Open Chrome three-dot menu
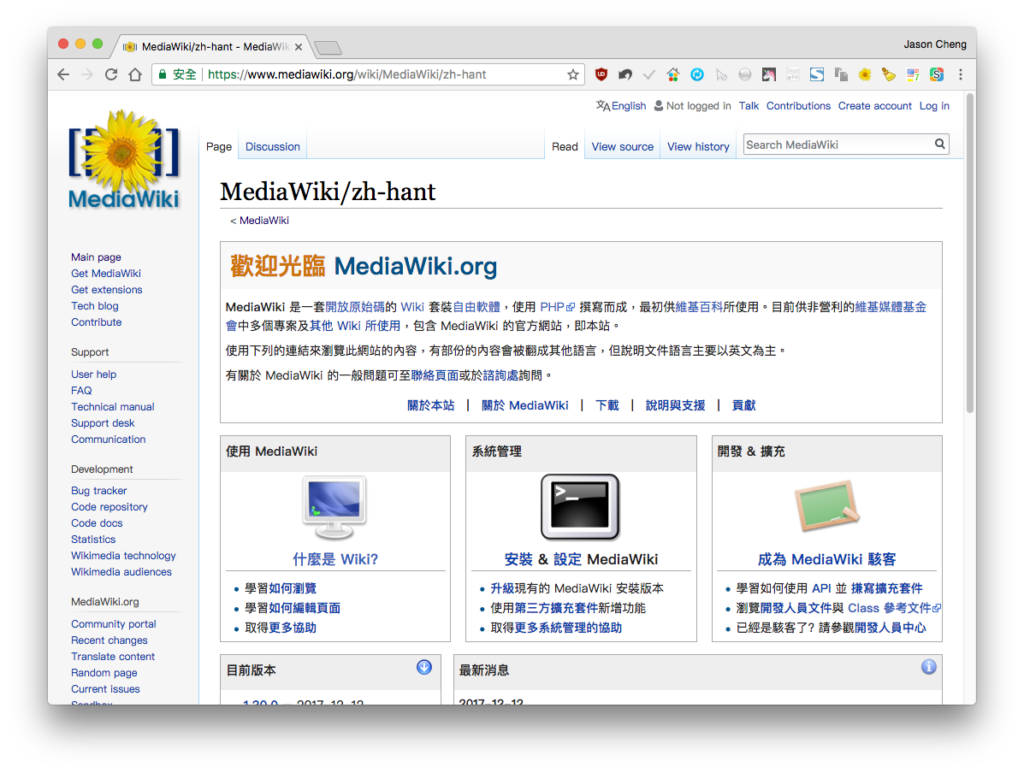This screenshot has width=1024, height=773. [x=960, y=74]
